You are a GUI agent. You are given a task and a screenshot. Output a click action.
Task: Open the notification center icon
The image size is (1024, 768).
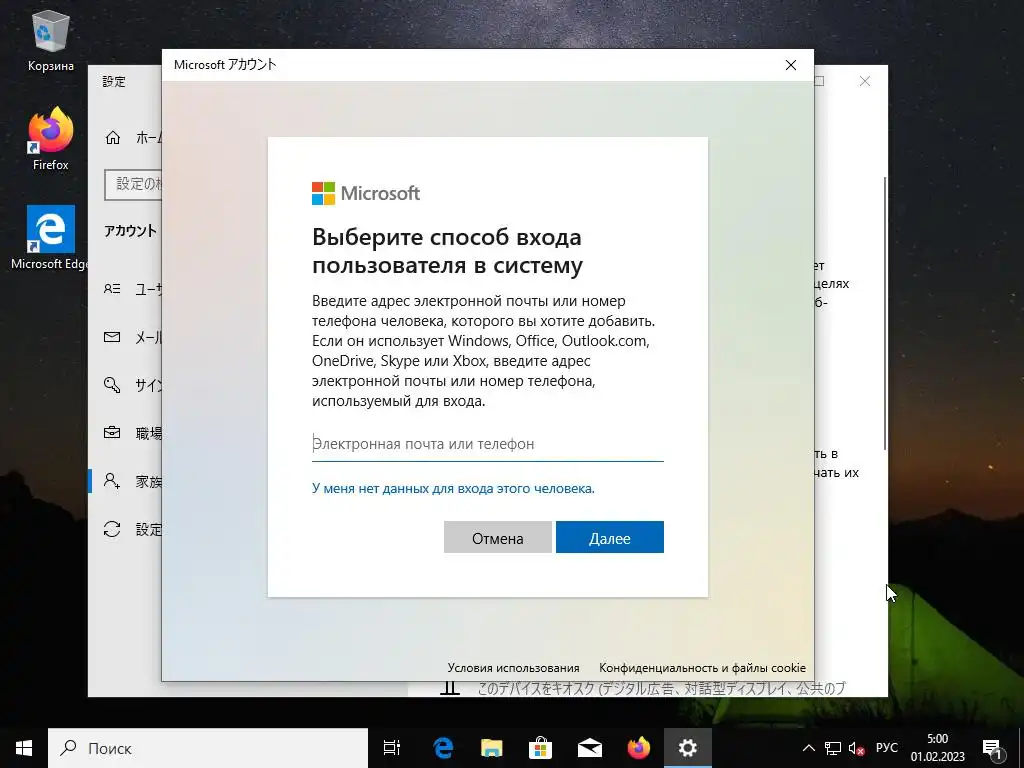click(x=993, y=748)
